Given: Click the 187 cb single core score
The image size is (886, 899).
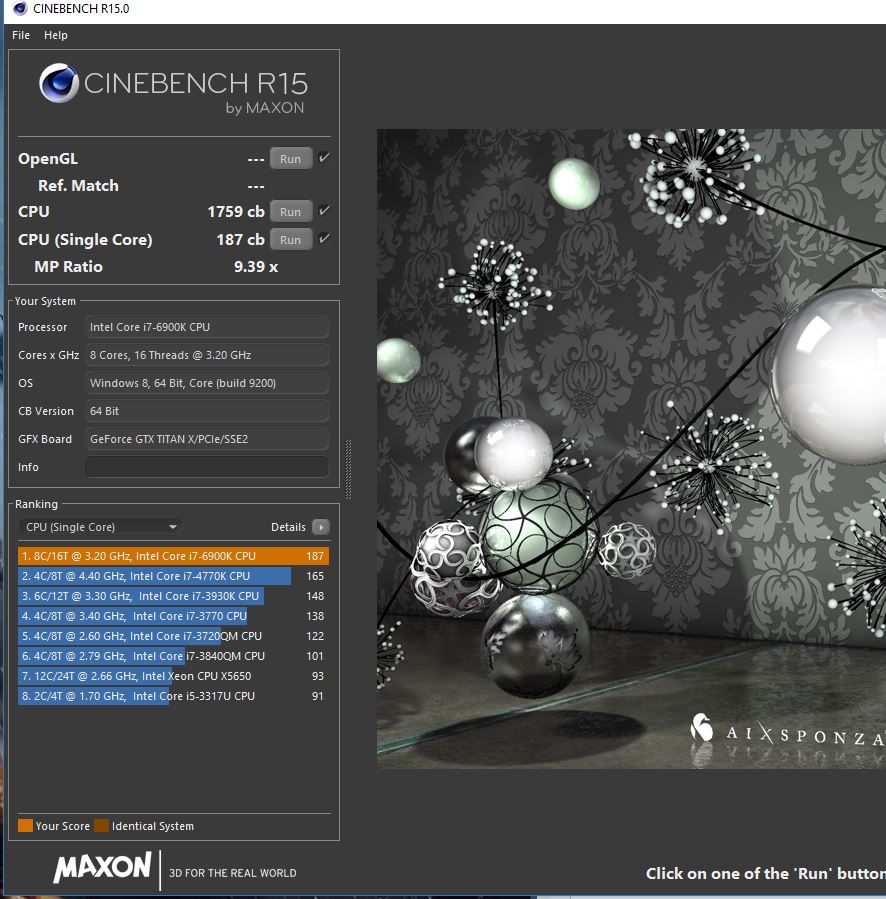Looking at the screenshot, I should coord(240,240).
